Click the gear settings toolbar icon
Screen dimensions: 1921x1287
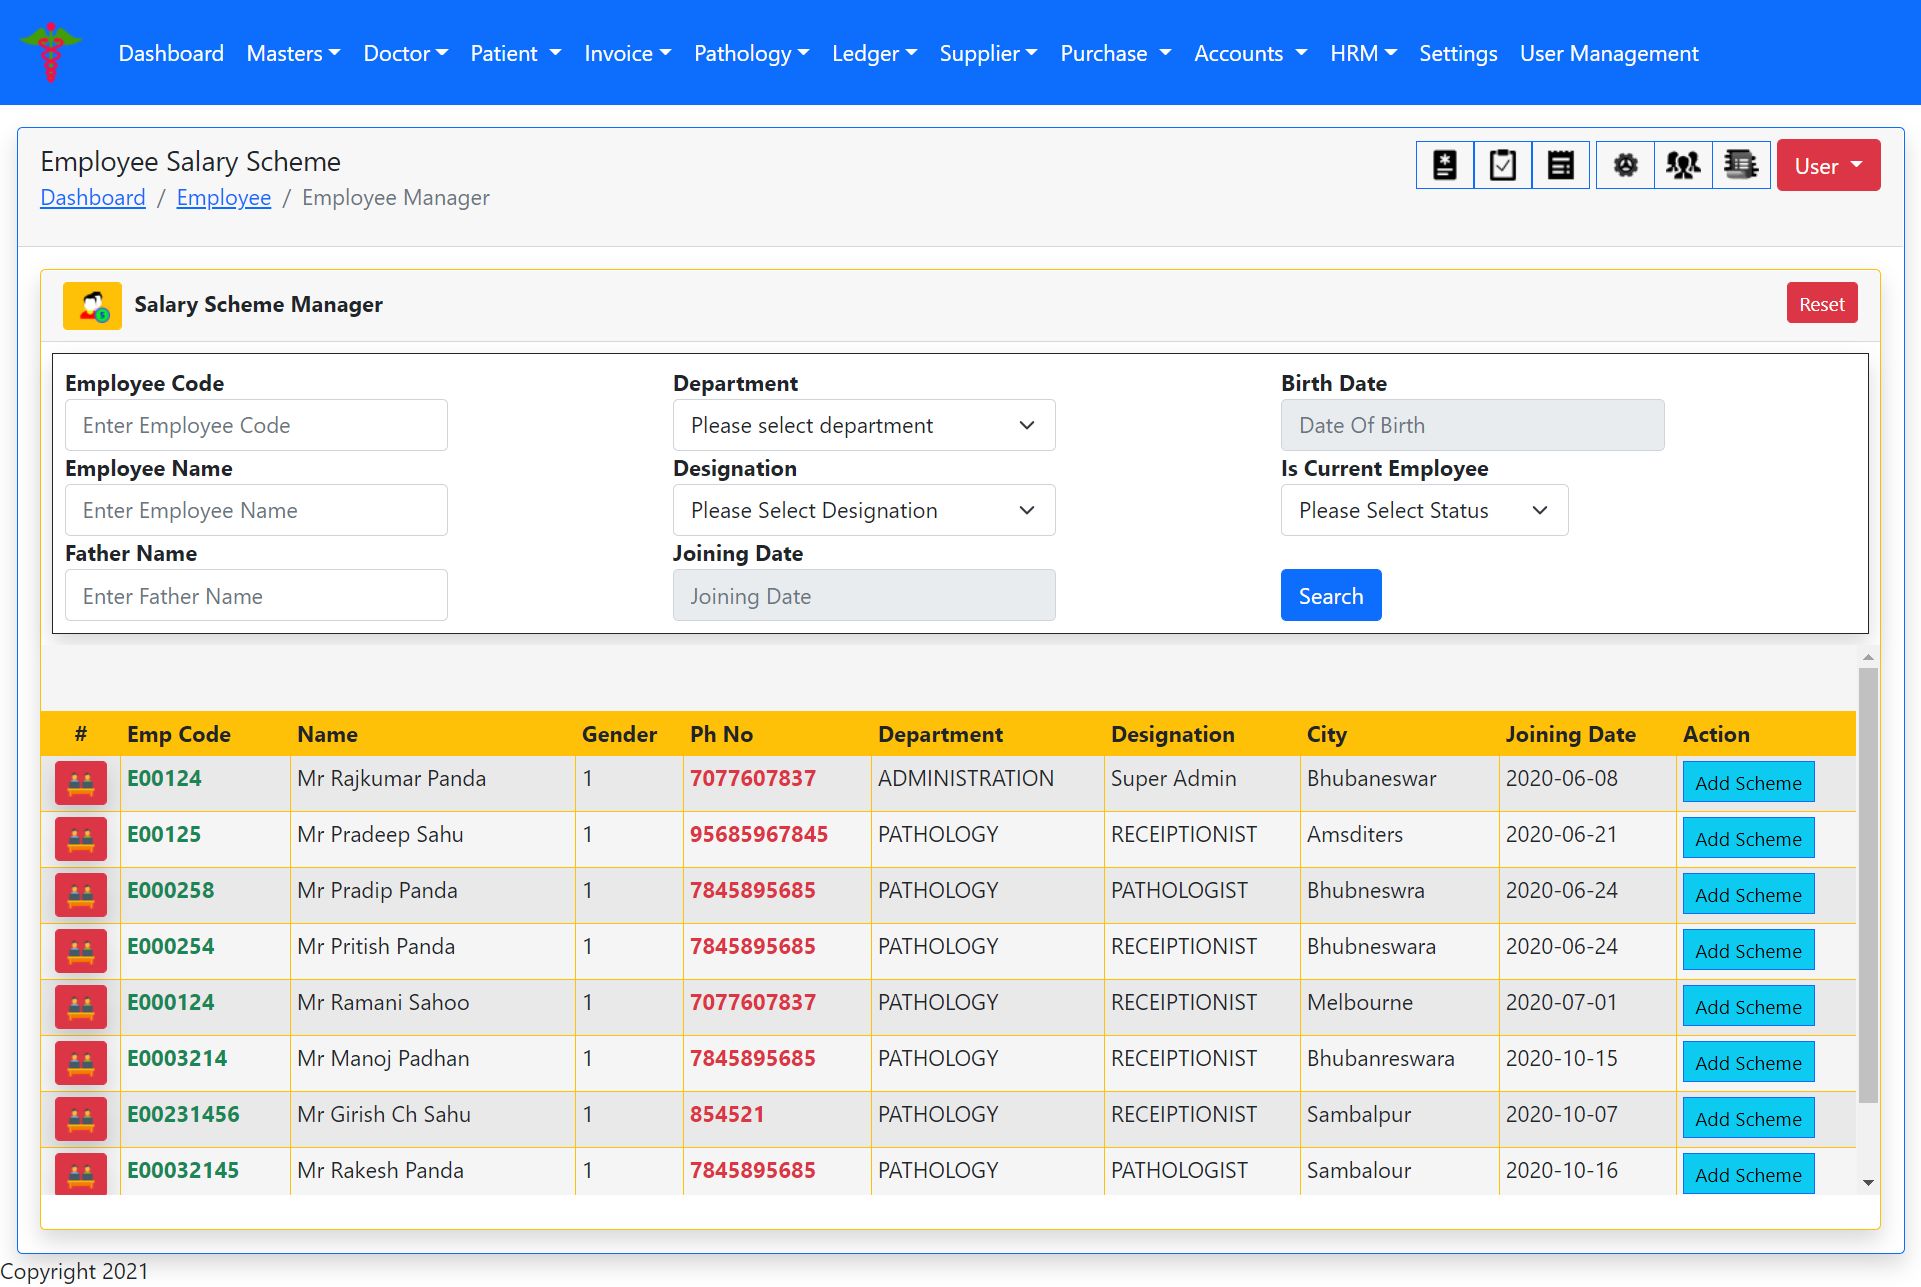point(1625,165)
